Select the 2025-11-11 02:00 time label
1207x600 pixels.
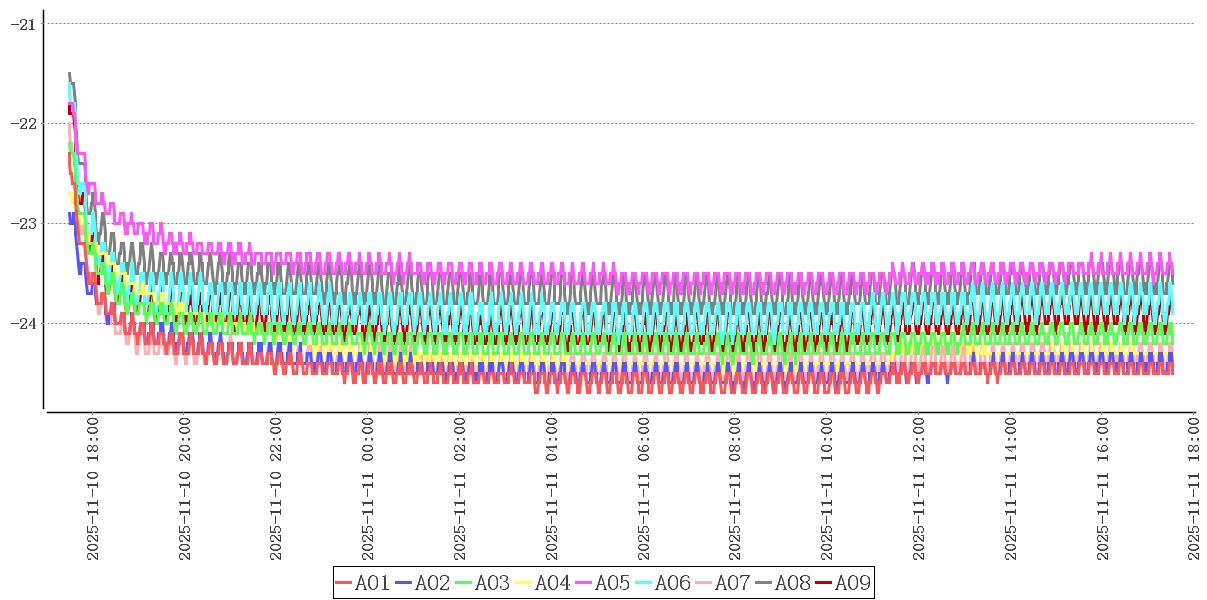(x=460, y=490)
